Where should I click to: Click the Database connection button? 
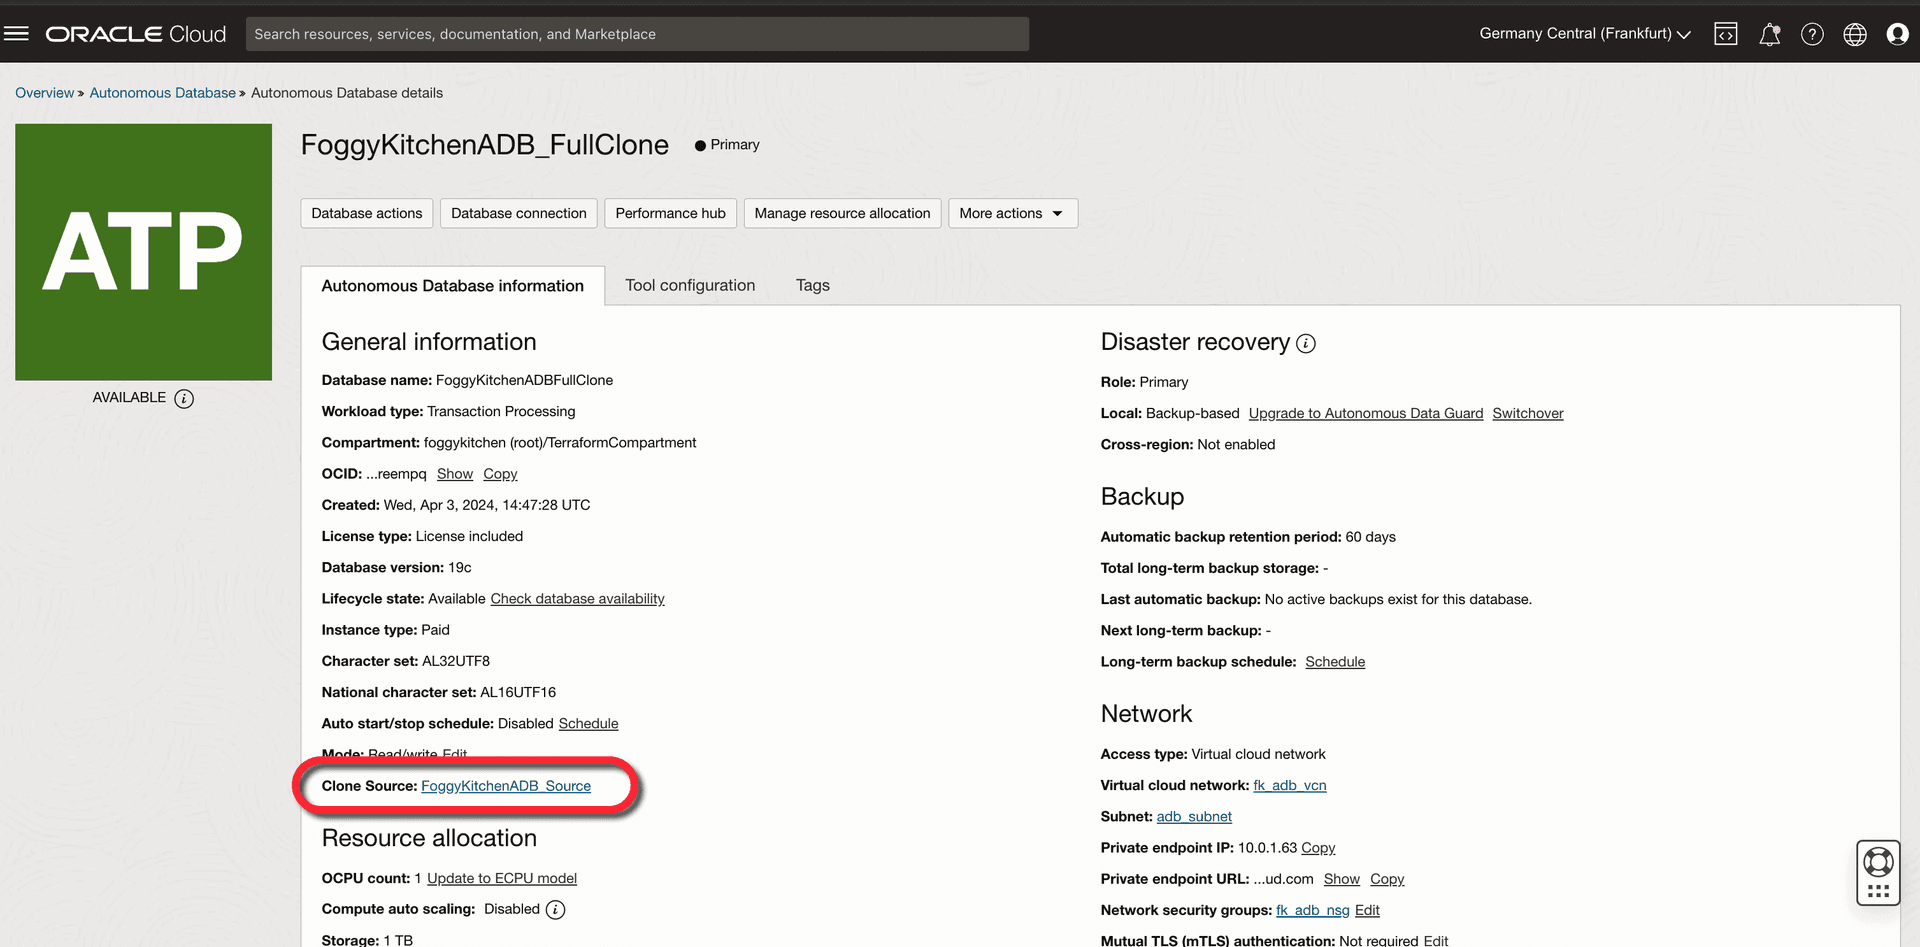[518, 213]
